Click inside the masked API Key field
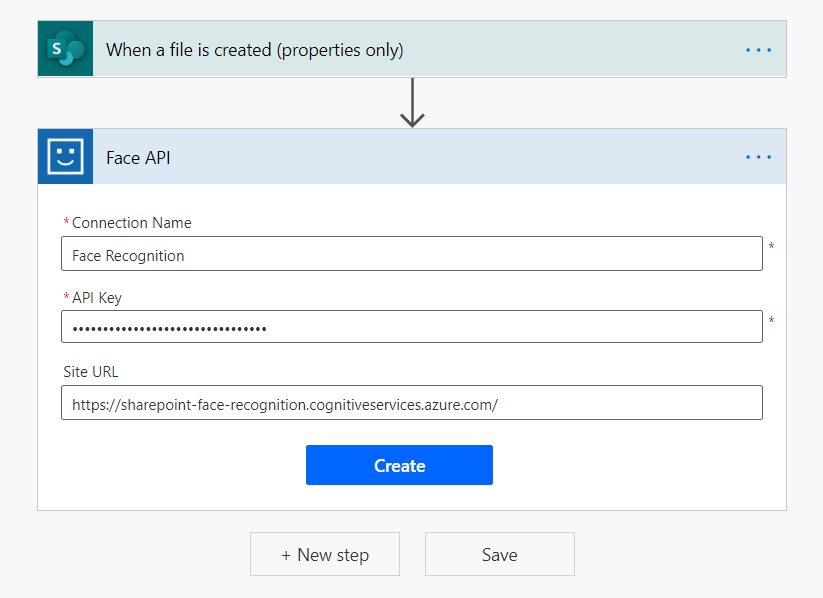Screen dimensions: 823x598 tap(411, 327)
